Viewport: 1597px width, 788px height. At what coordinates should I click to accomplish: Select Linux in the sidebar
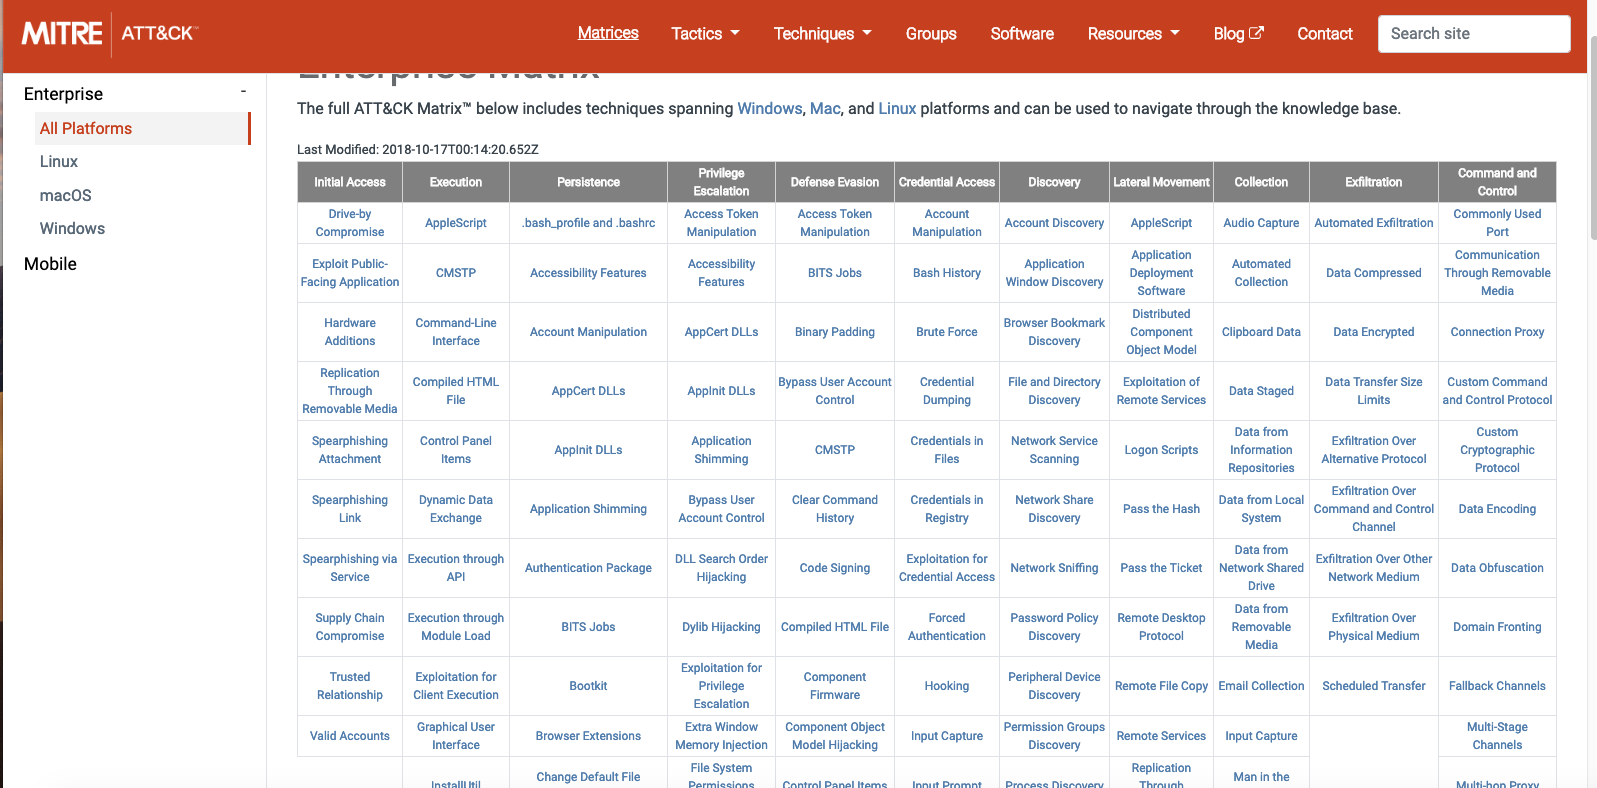59,162
